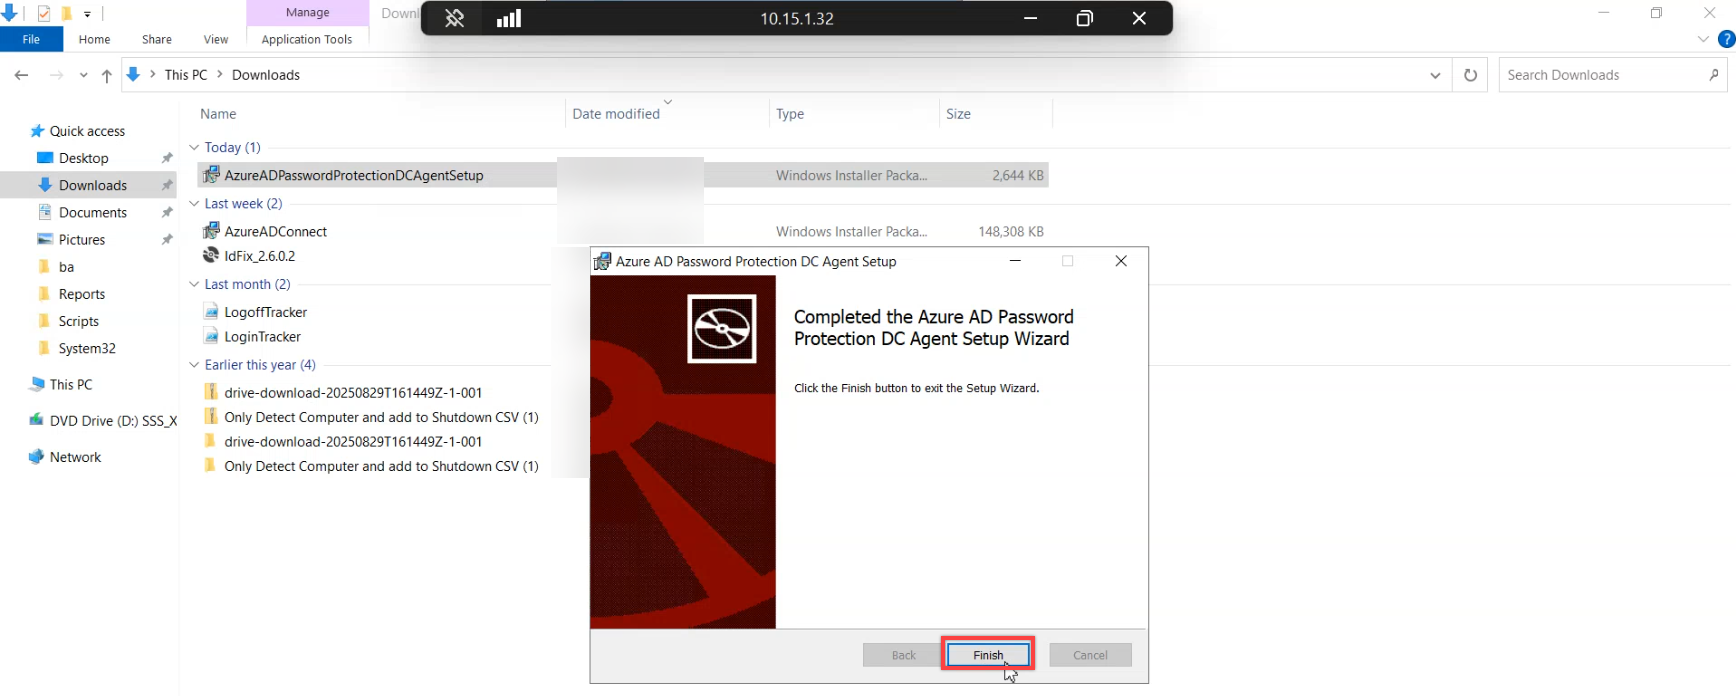Collapse the Today (1) group
The height and width of the screenshot is (696, 1736).
coord(194,148)
